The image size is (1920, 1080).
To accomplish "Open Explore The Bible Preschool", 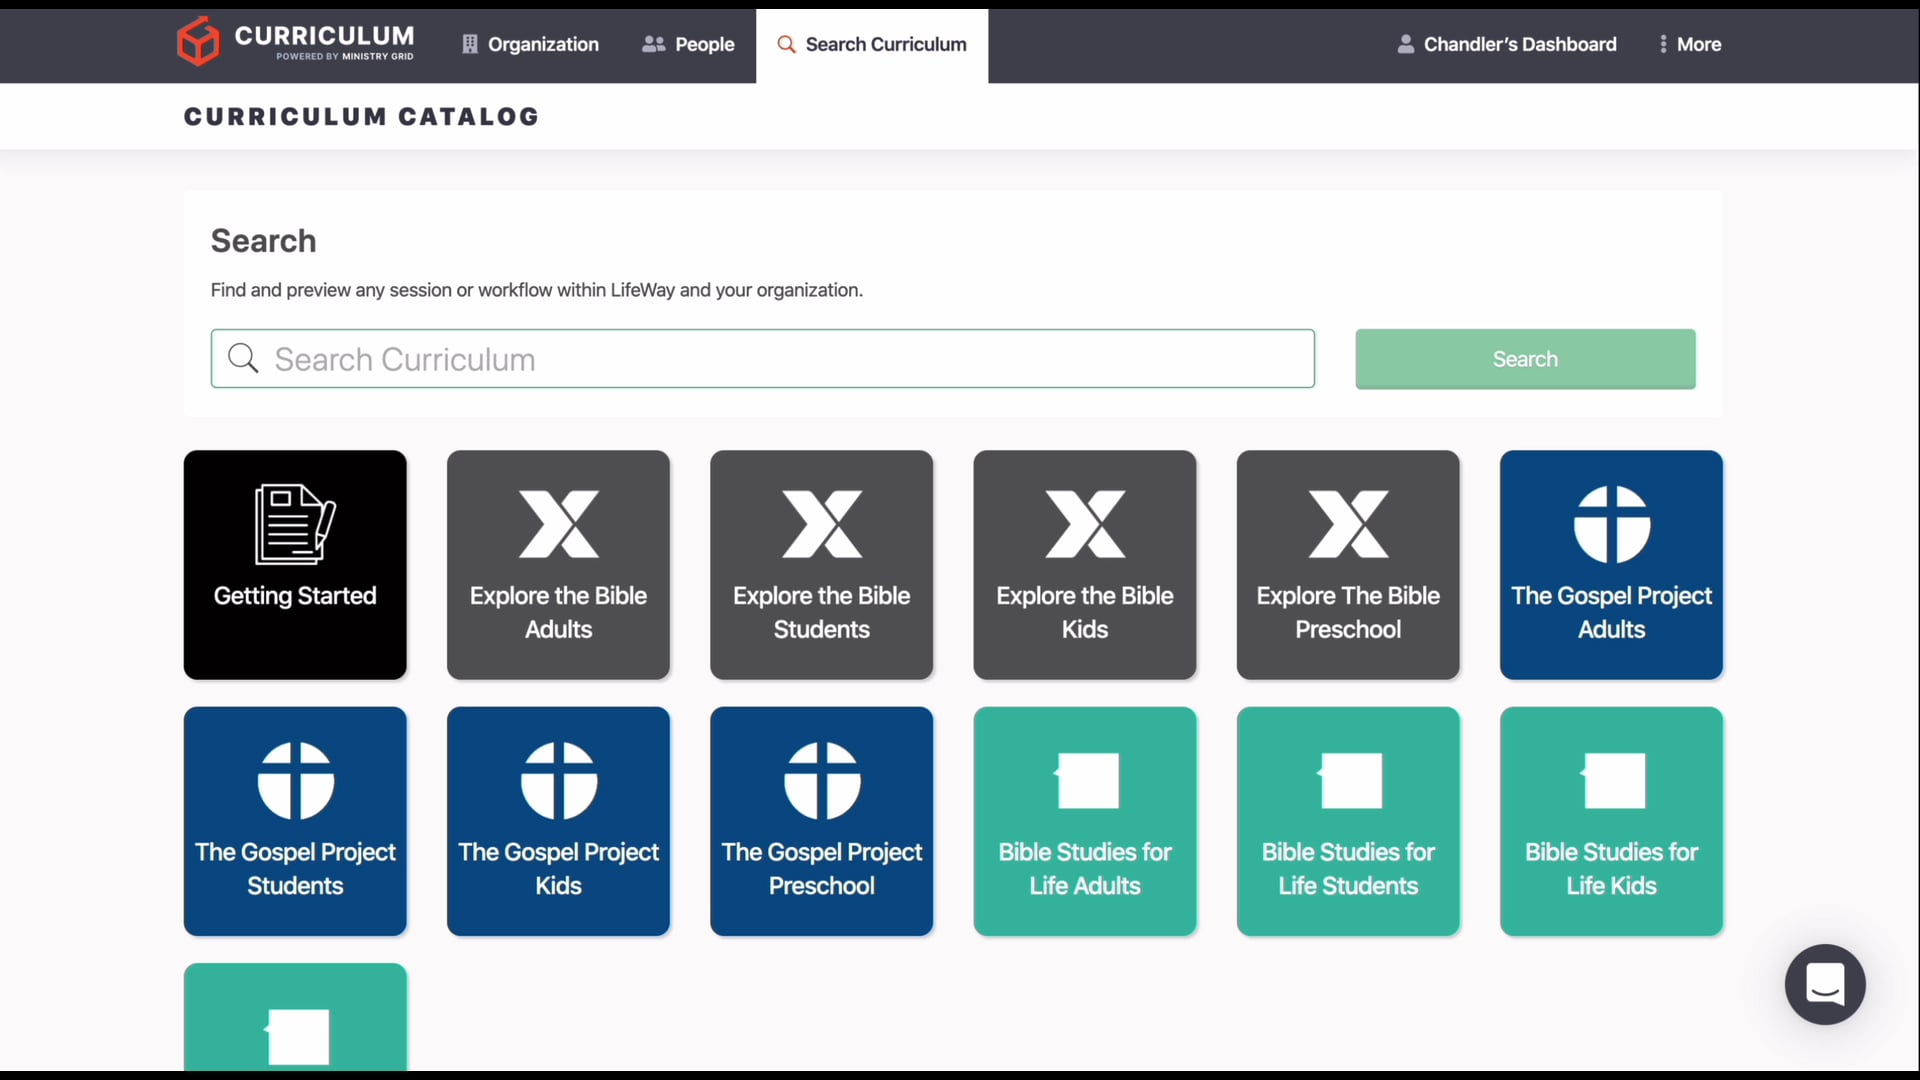I will 1348,565.
